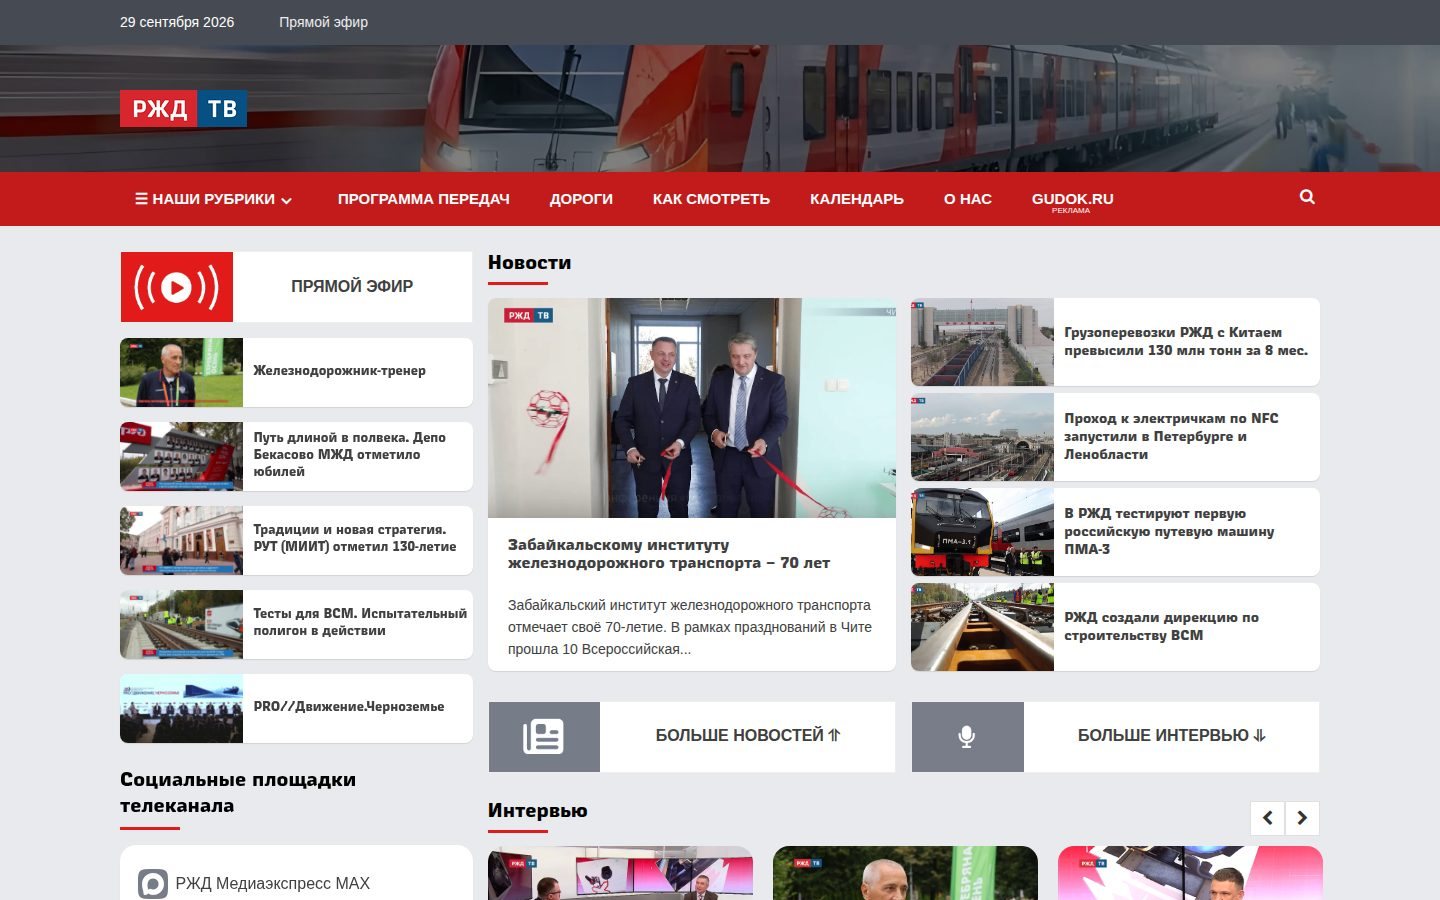1440x900 pixels.
Task: Click Грузоперевозки с Китаем thumbnail
Action: [982, 342]
